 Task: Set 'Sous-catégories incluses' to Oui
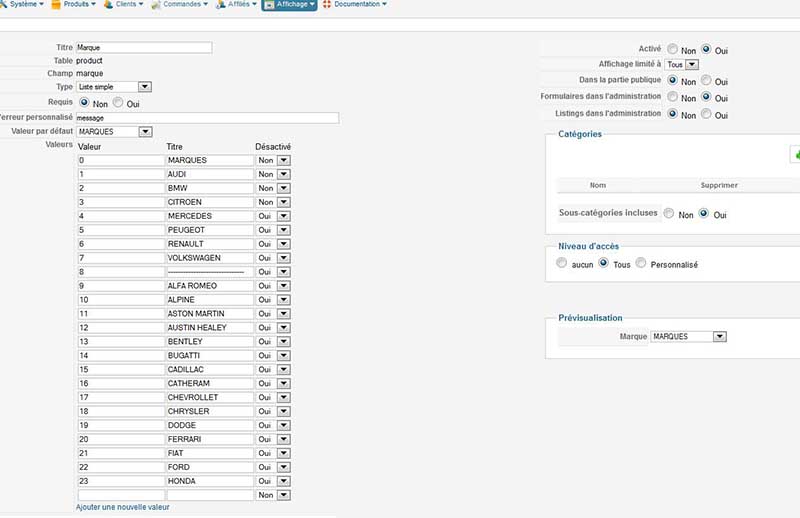coord(704,213)
